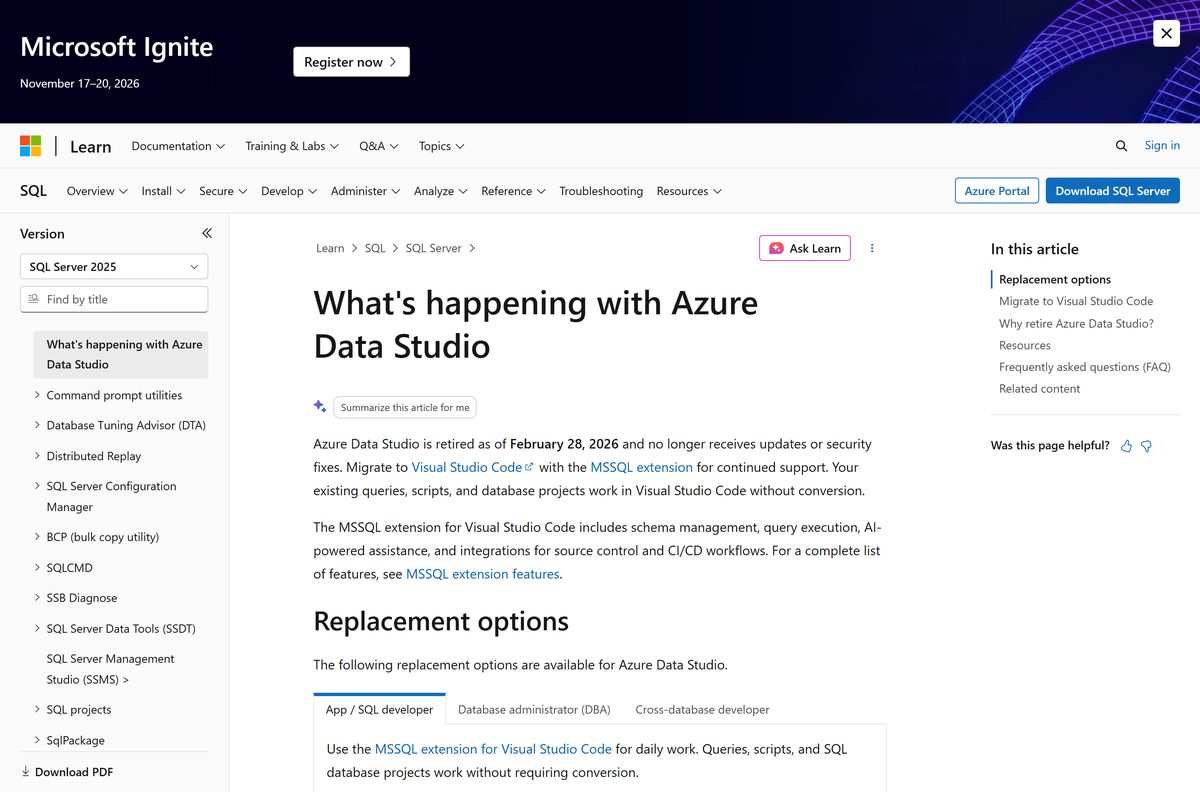Image resolution: width=1200 pixels, height=792 pixels.
Task: Select What's happening with Azure Data Studio item
Action: point(120,354)
